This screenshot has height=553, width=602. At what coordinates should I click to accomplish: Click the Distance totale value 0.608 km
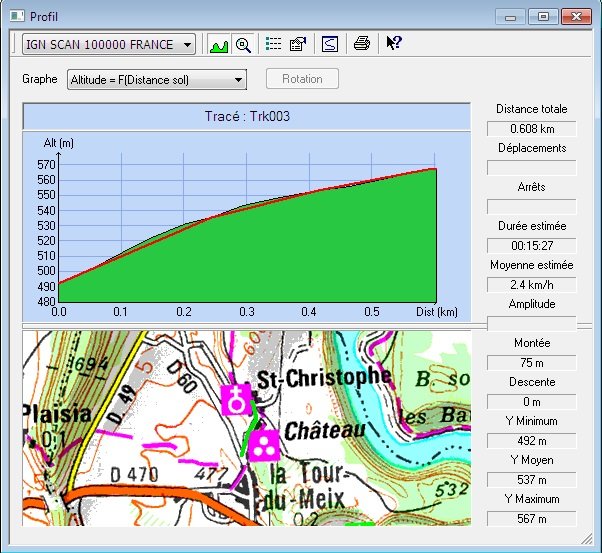532,129
